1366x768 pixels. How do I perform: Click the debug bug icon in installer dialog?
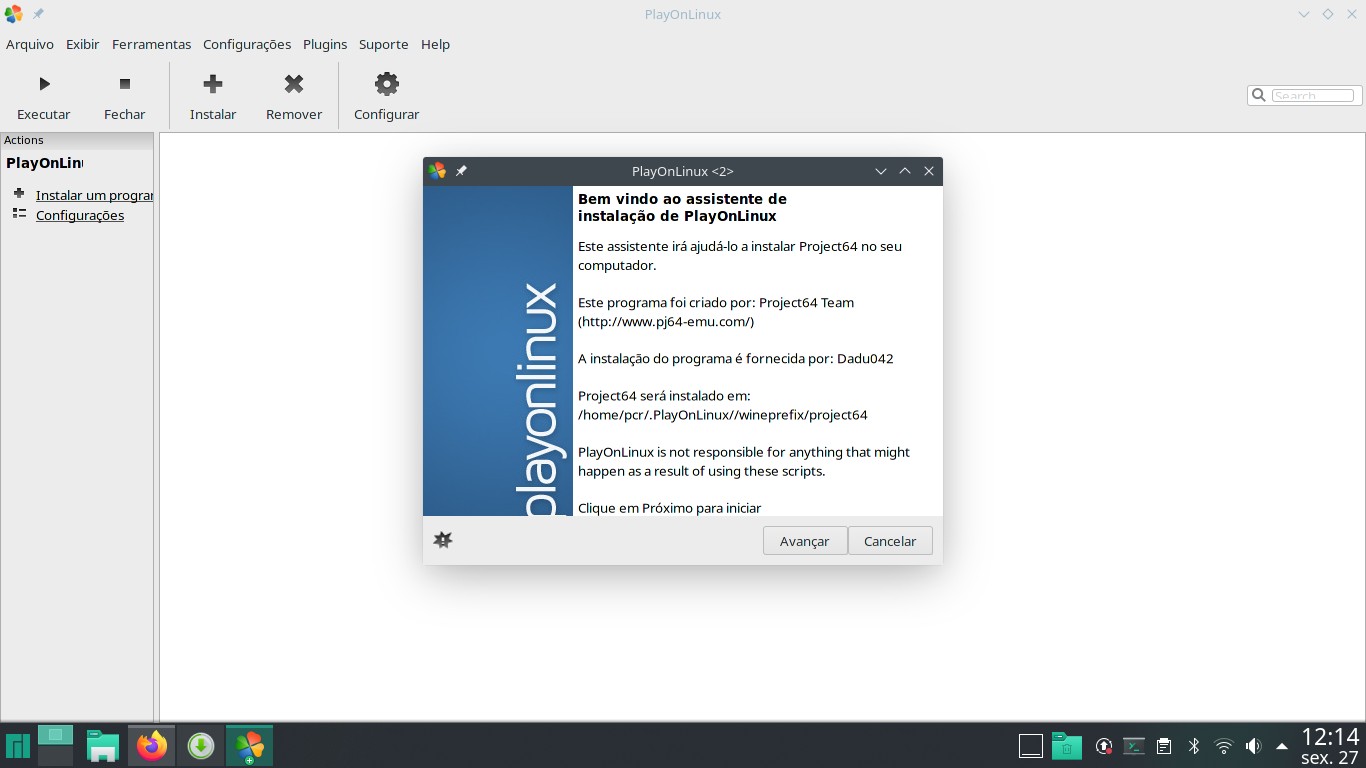tap(443, 540)
